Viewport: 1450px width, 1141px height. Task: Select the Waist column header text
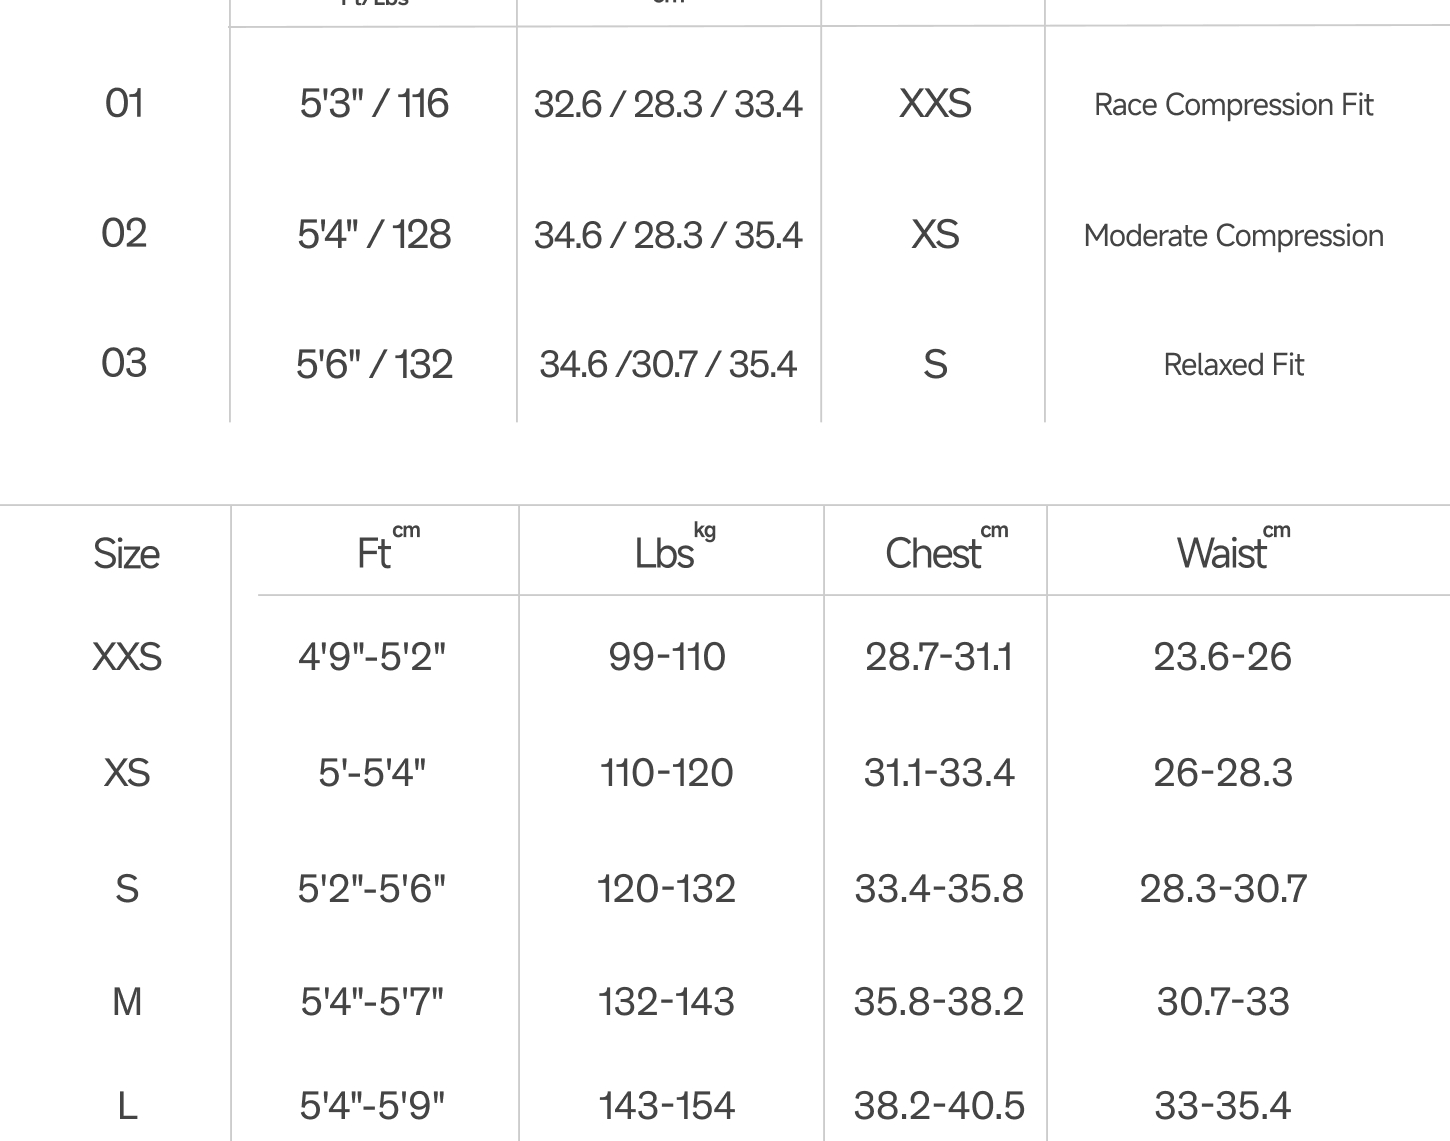[1221, 554]
